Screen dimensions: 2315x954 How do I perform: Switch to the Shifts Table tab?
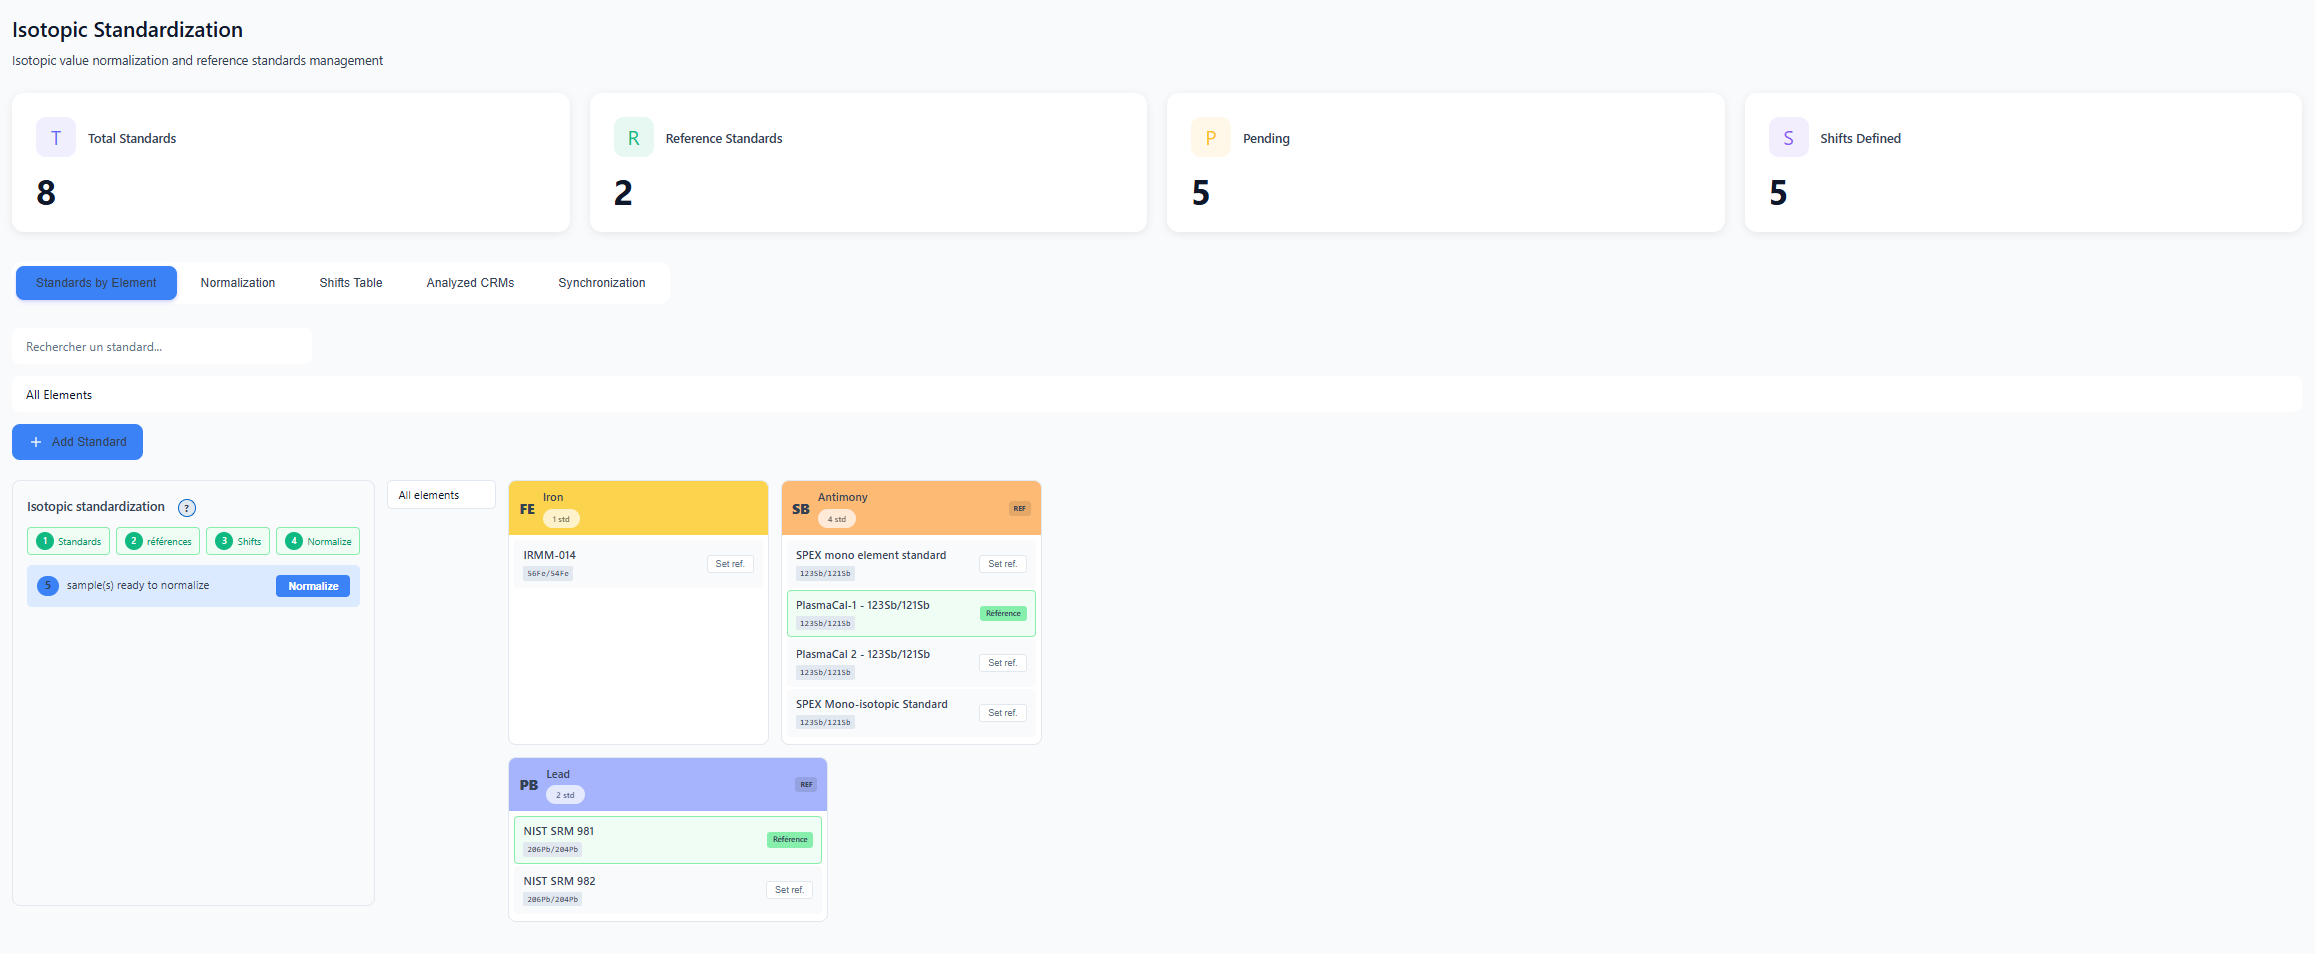(351, 282)
